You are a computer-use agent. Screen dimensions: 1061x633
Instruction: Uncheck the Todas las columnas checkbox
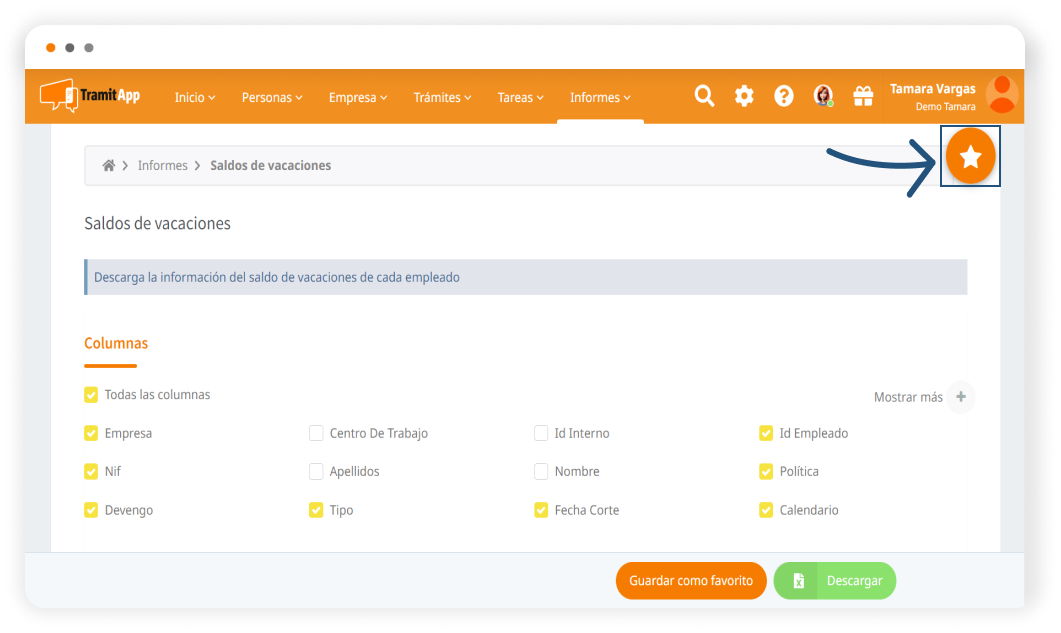coord(91,395)
